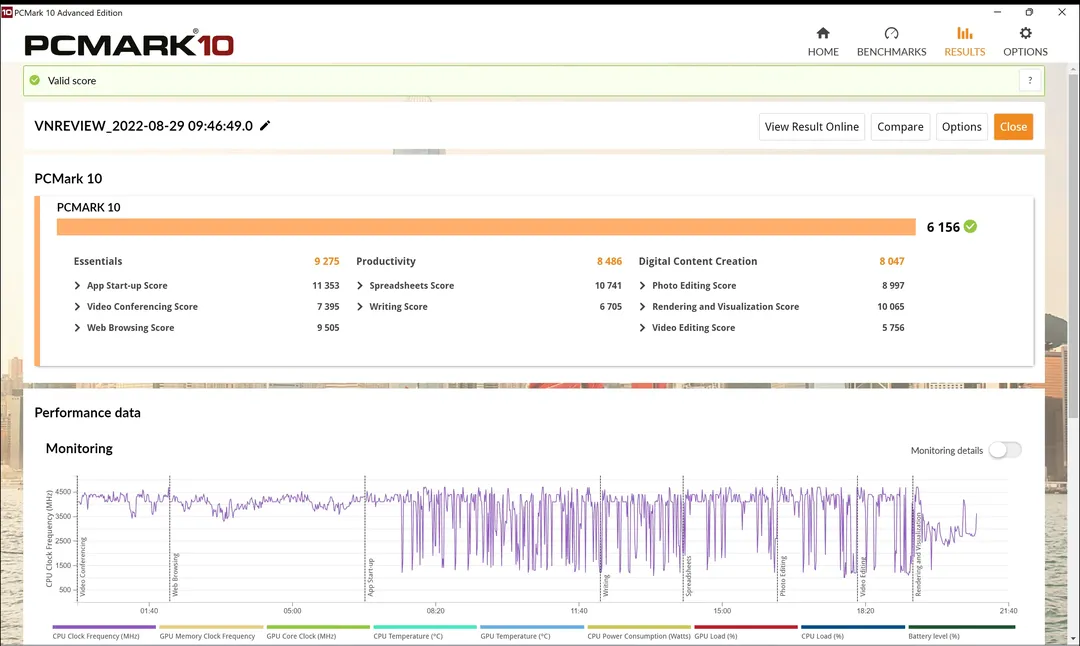Expand App Start-up Score details
Image resolution: width=1080 pixels, height=646 pixels.
click(x=78, y=286)
